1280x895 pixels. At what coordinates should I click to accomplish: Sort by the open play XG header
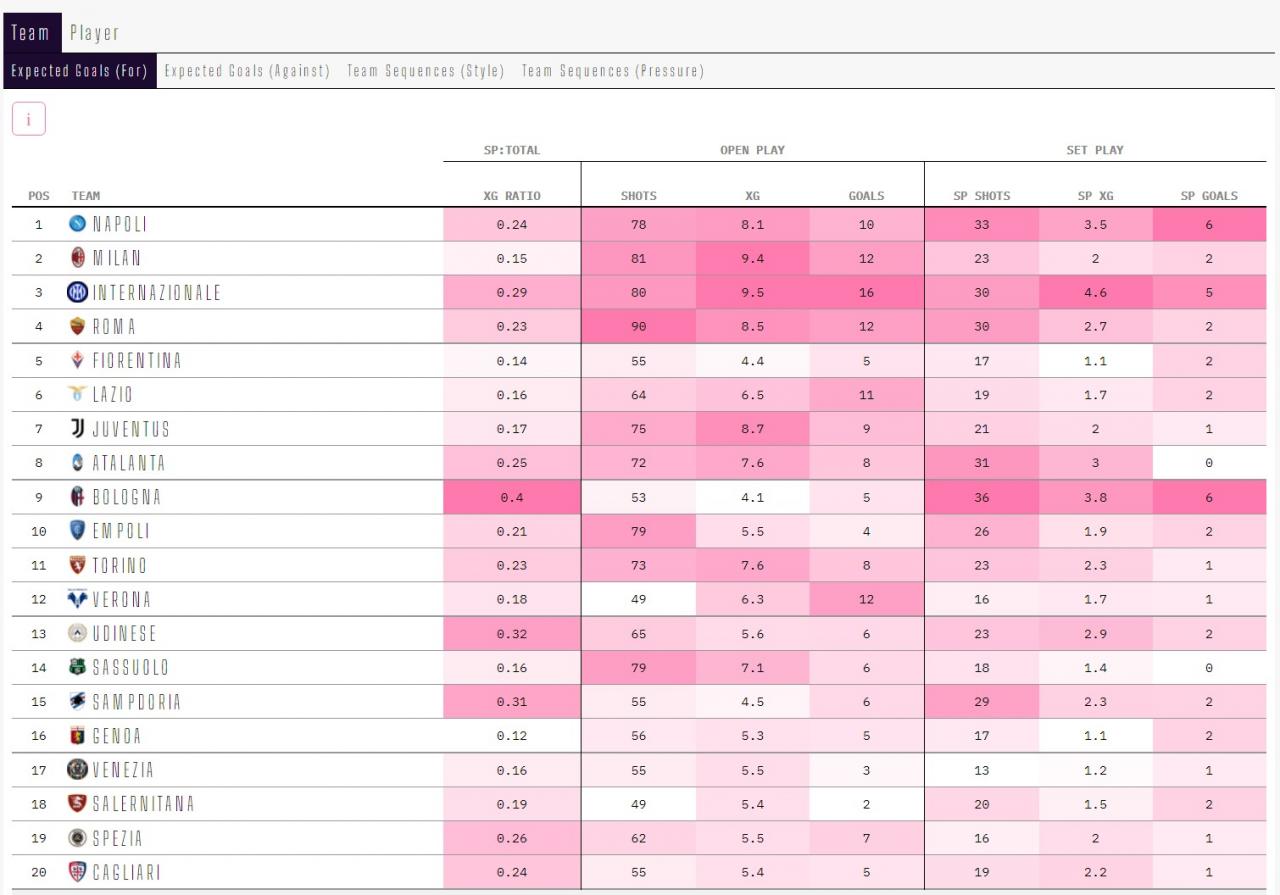pyautogui.click(x=752, y=196)
